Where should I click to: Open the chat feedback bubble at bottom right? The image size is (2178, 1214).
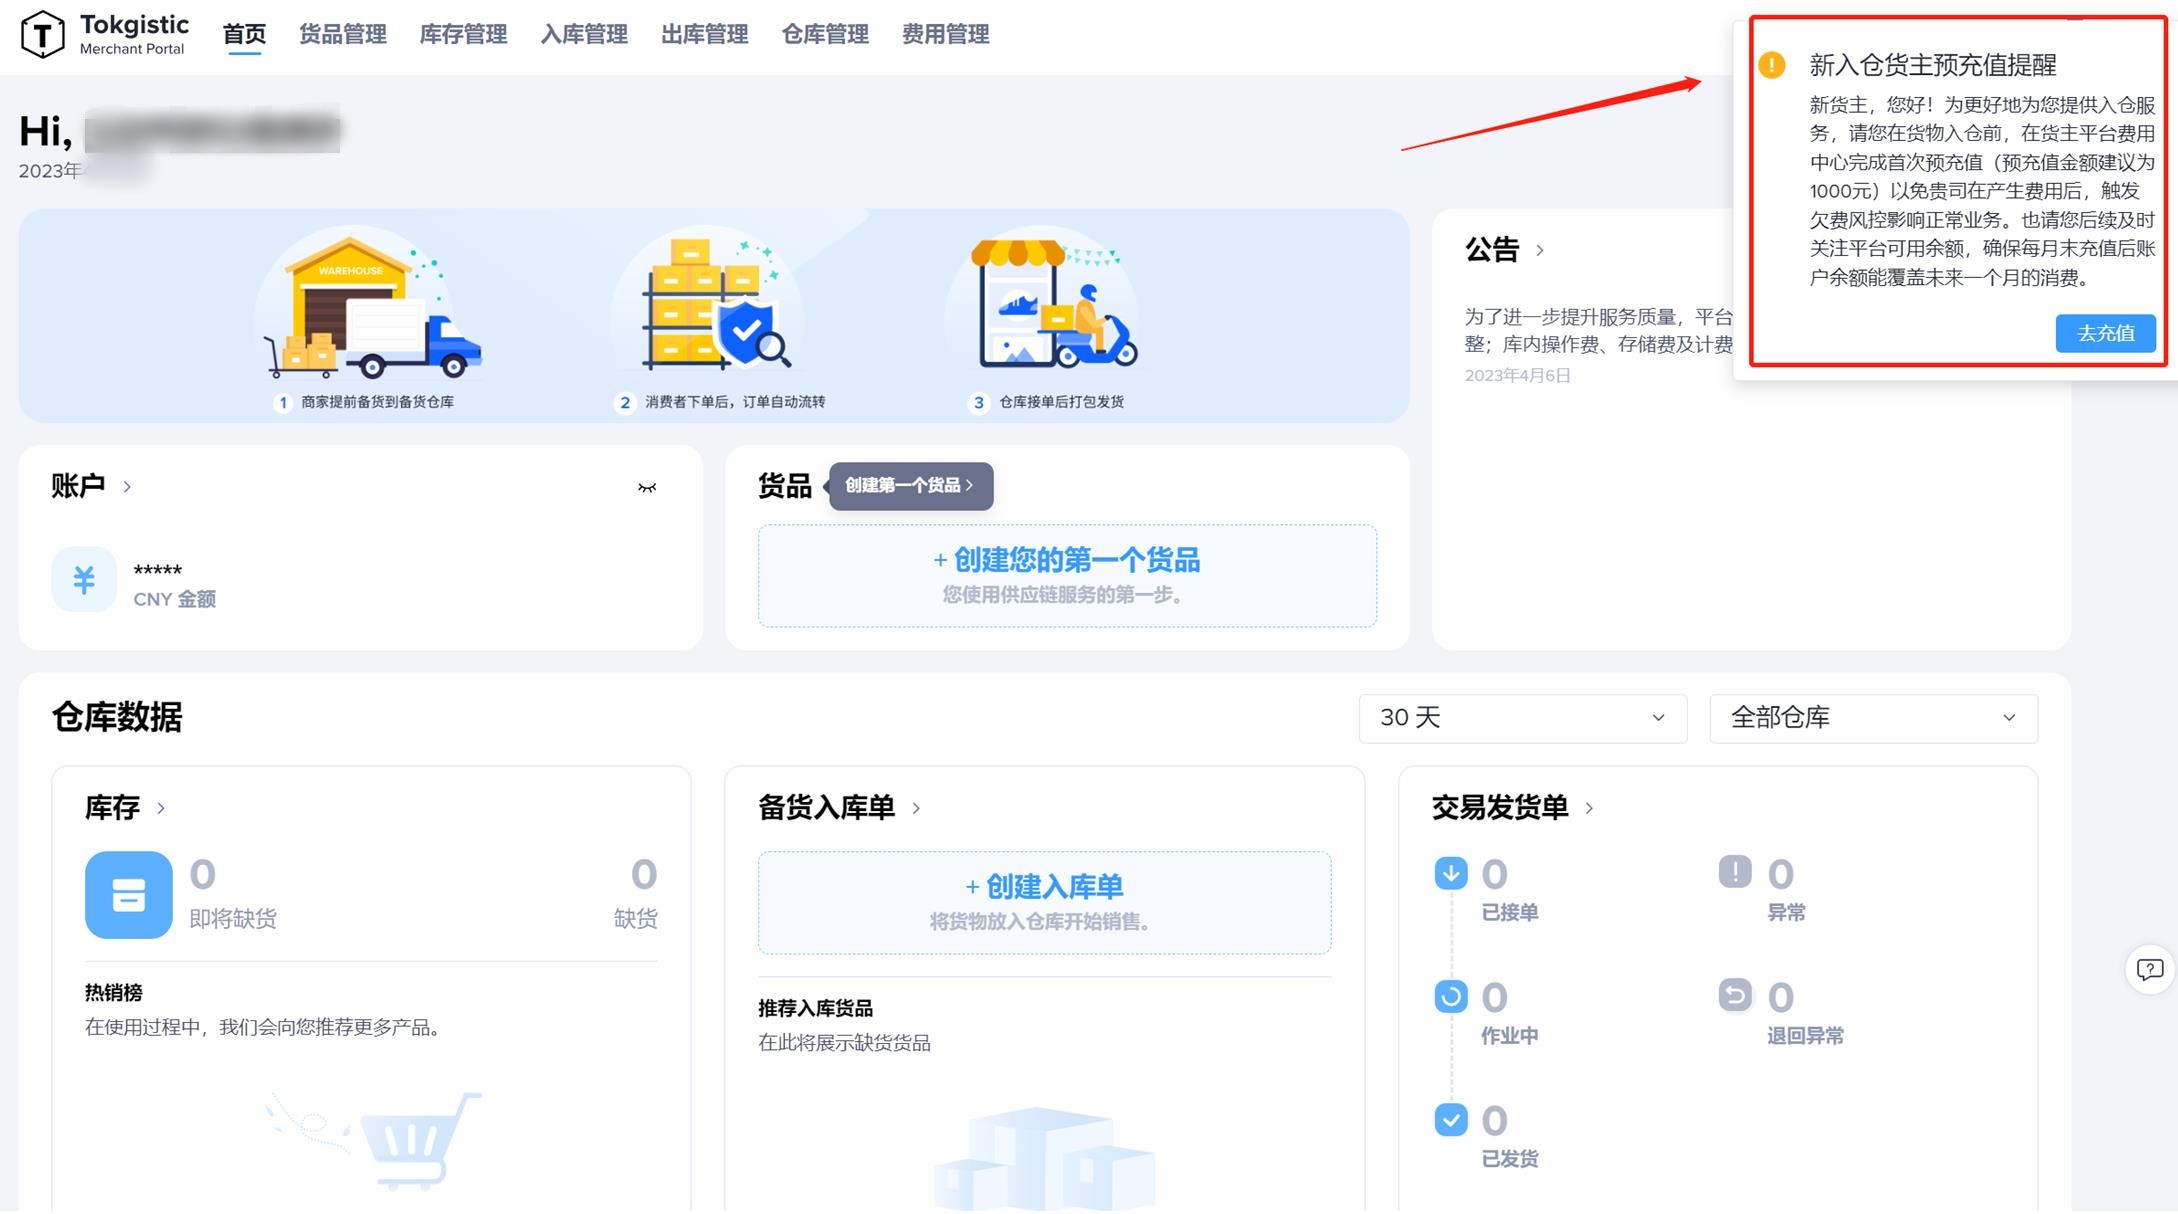pos(2150,970)
